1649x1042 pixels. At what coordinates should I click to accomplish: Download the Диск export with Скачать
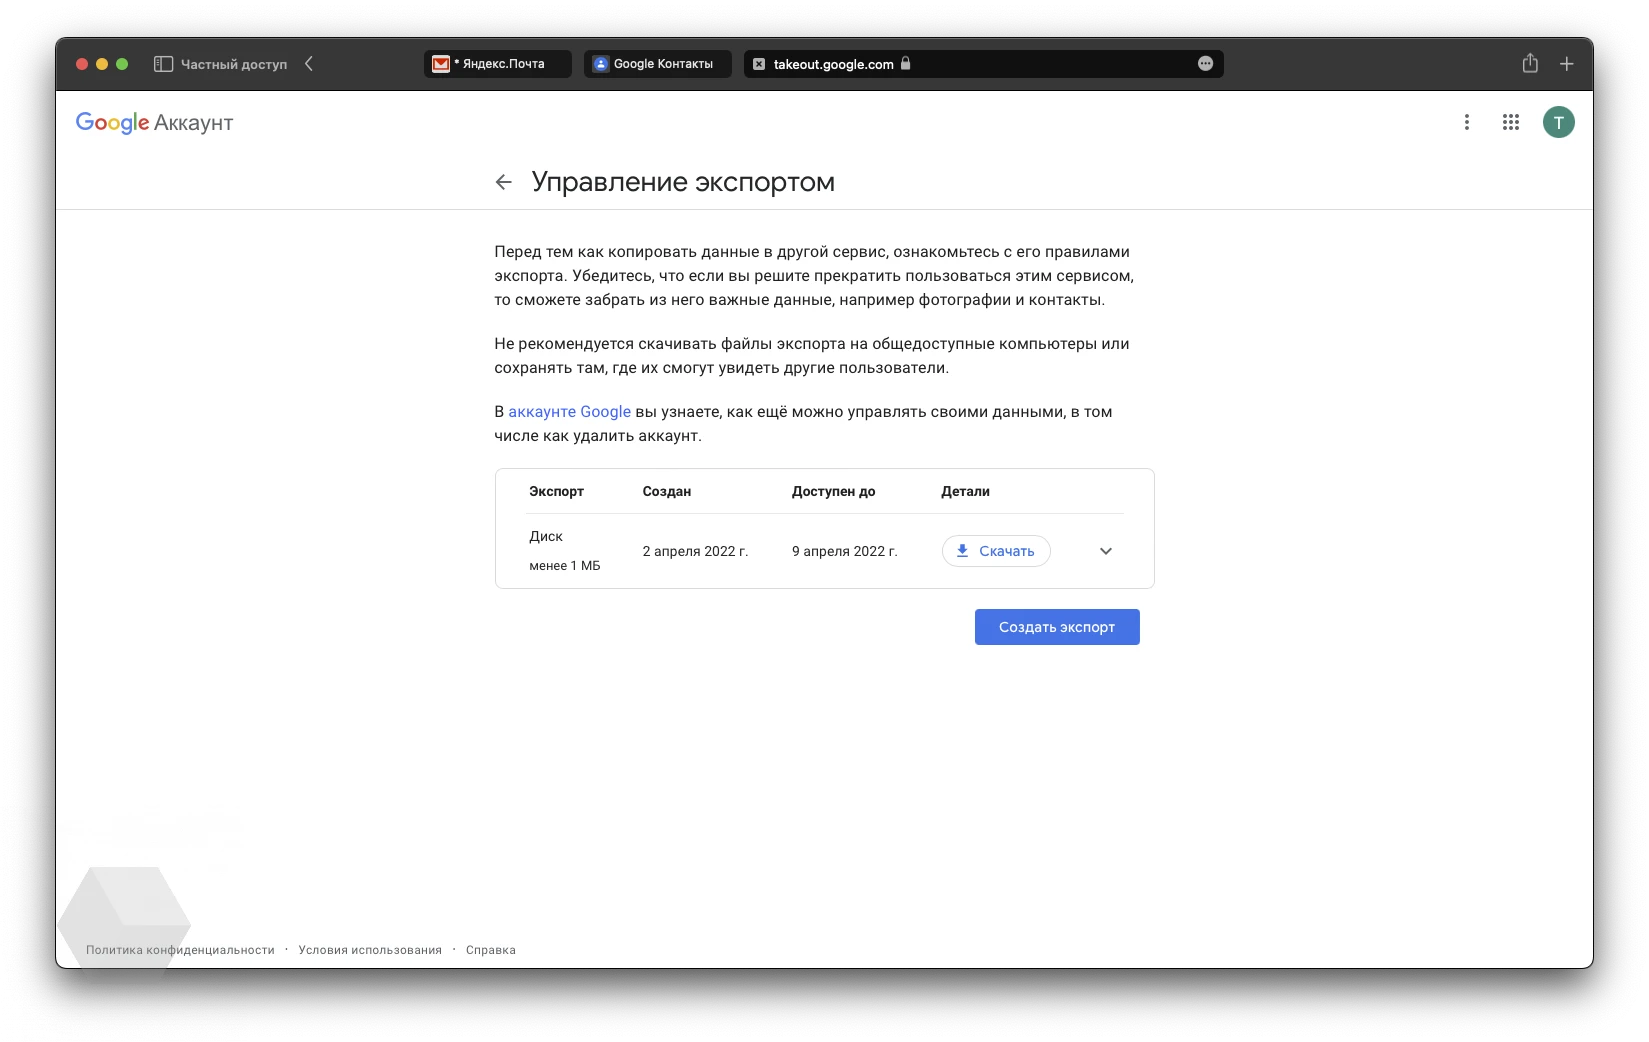pos(995,551)
